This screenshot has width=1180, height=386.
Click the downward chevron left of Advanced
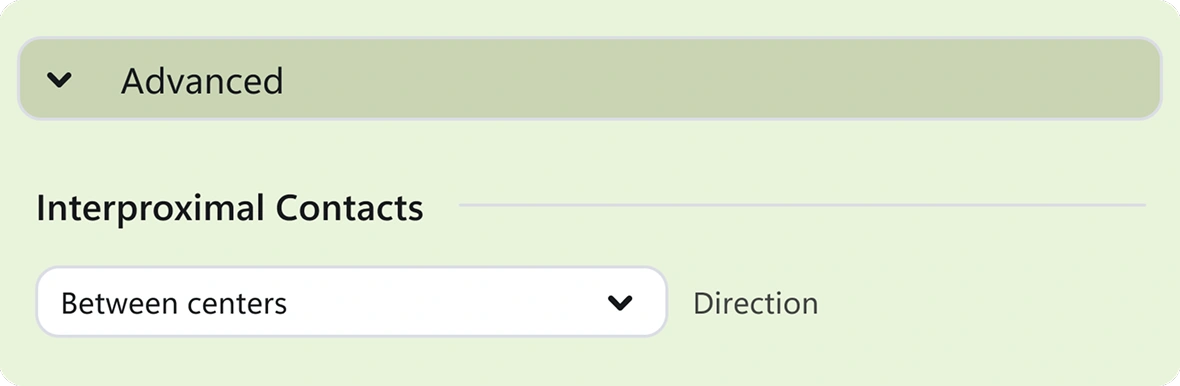coord(59,79)
